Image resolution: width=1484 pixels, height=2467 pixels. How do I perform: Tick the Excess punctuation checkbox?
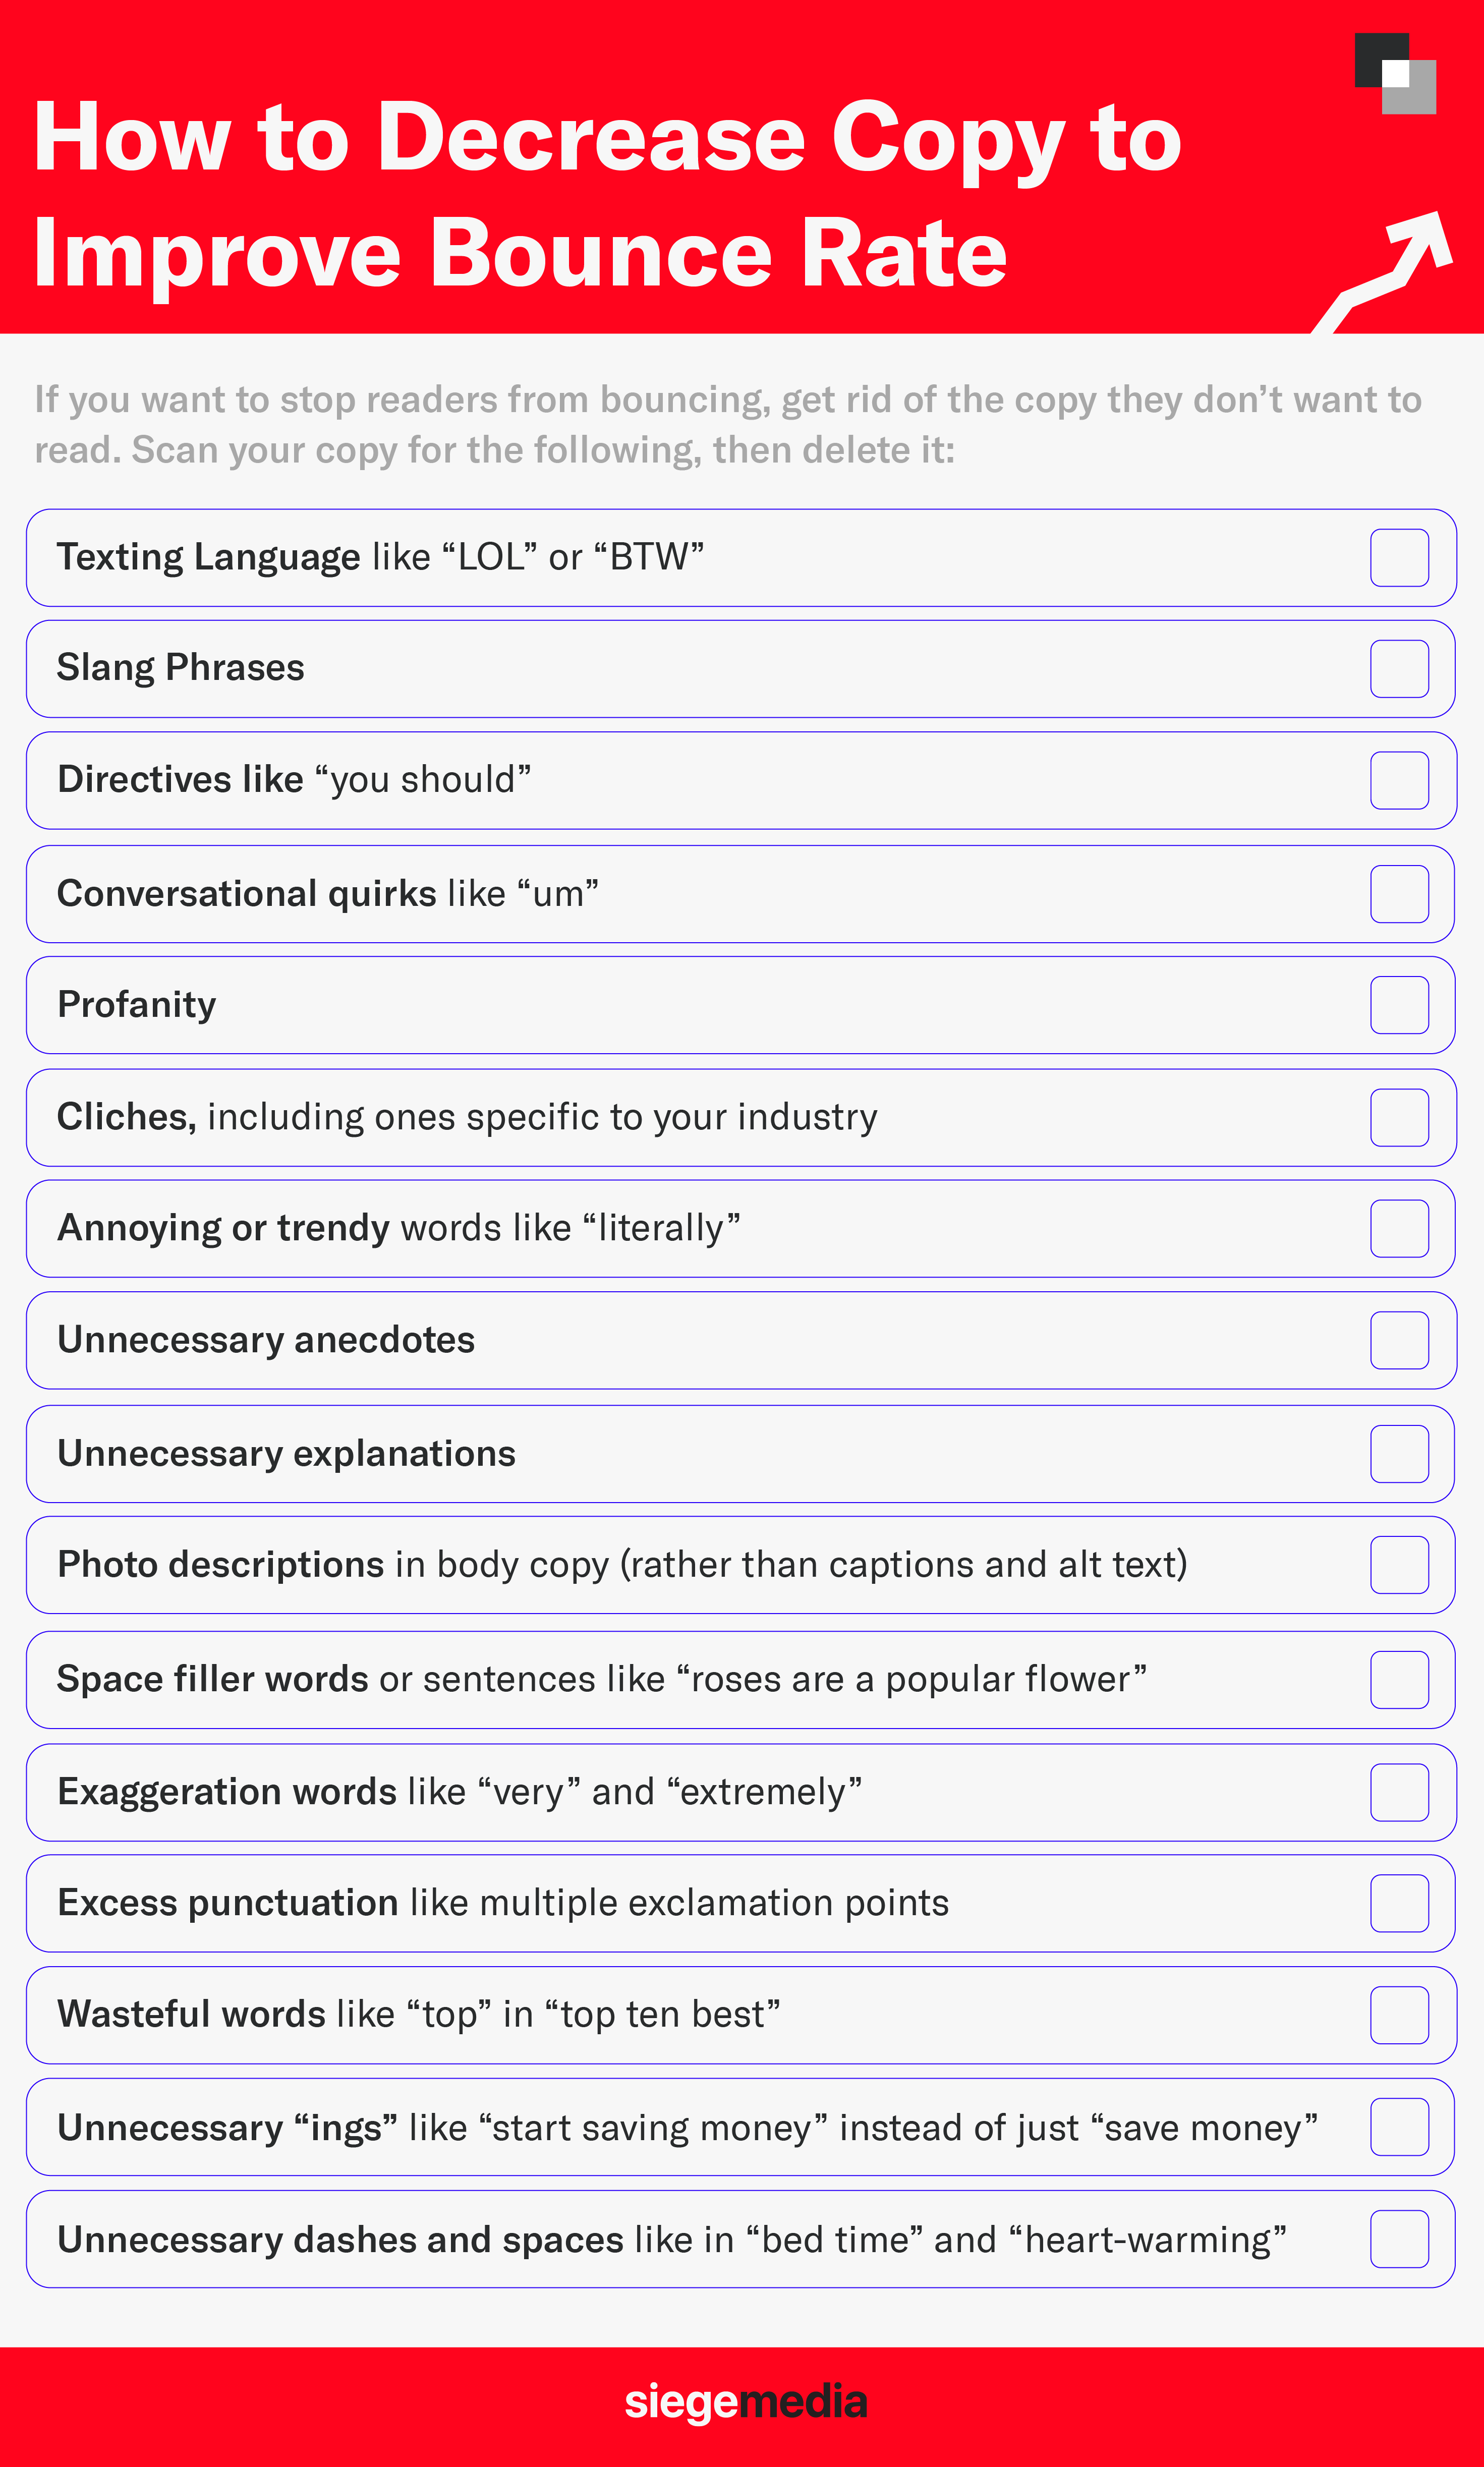click(x=1399, y=1903)
